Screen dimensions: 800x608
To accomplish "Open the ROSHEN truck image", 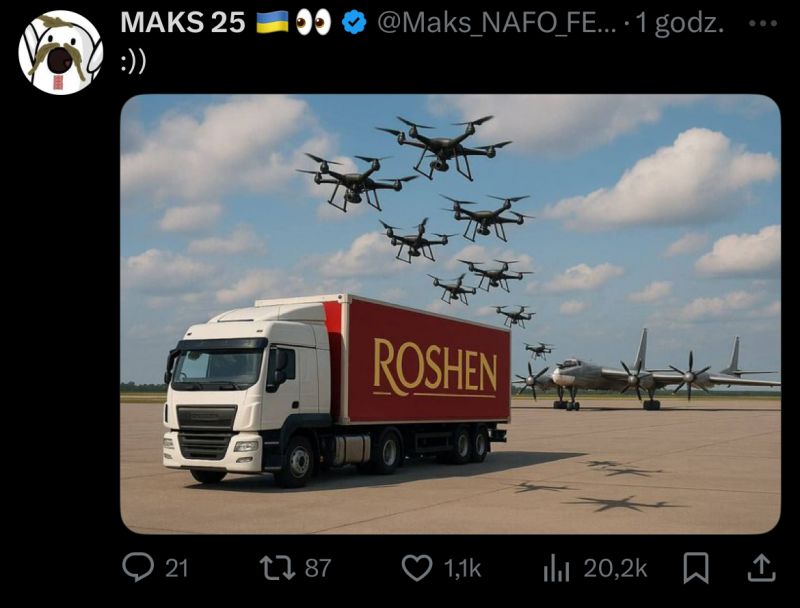I will (x=451, y=314).
